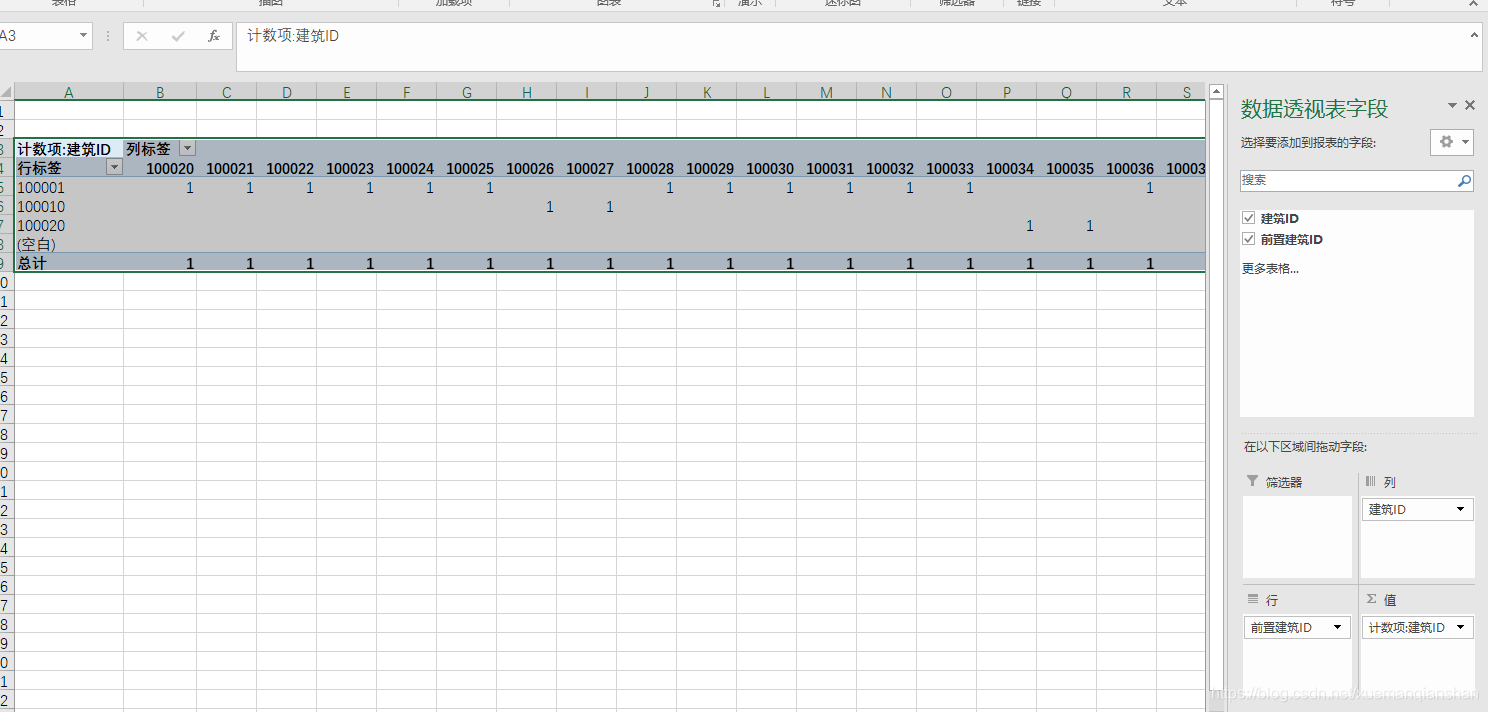Image resolution: width=1488 pixels, height=712 pixels.
Task: Toggle the 前置建筑ID field checkbox
Action: 1248,239
